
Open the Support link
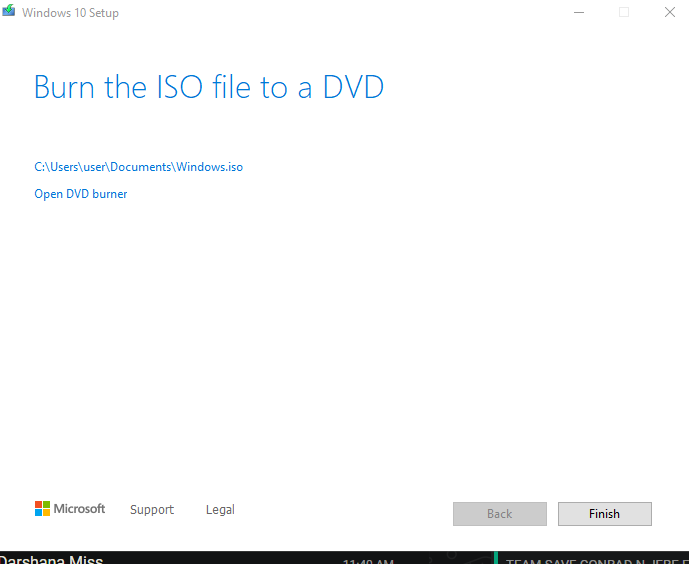tap(152, 510)
